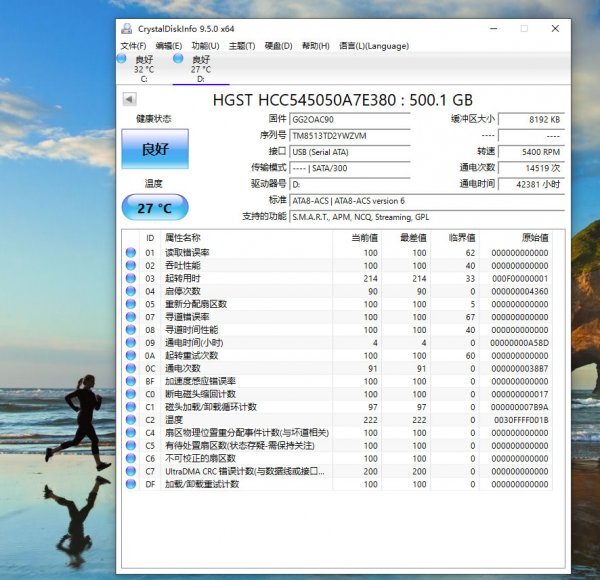The height and width of the screenshot is (580, 600).
Task: Click status orb of attribute C1 row
Action: (131, 407)
